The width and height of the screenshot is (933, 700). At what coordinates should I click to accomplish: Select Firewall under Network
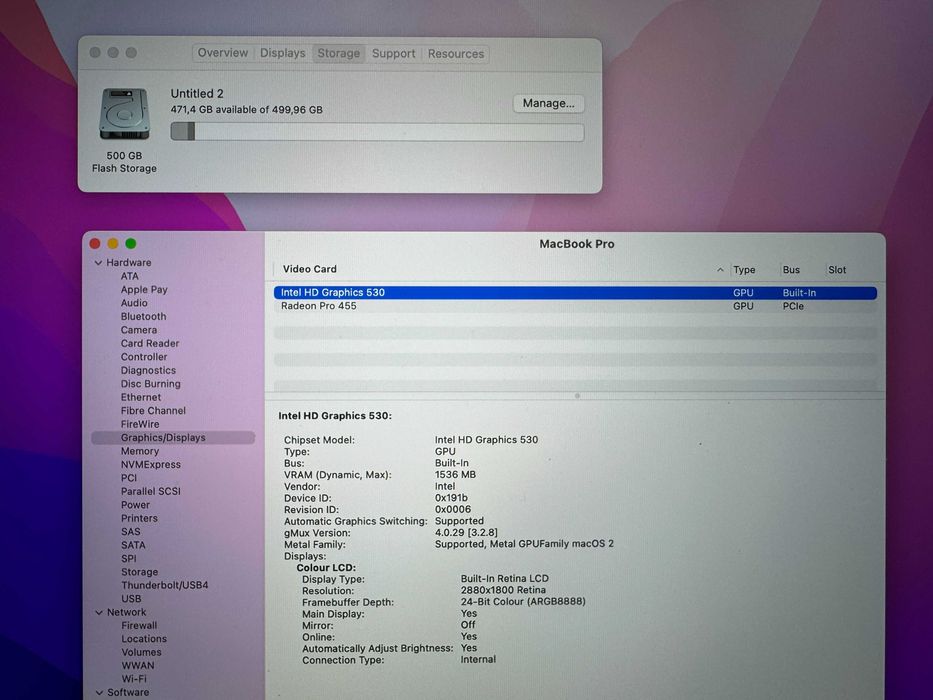pyautogui.click(x=139, y=626)
